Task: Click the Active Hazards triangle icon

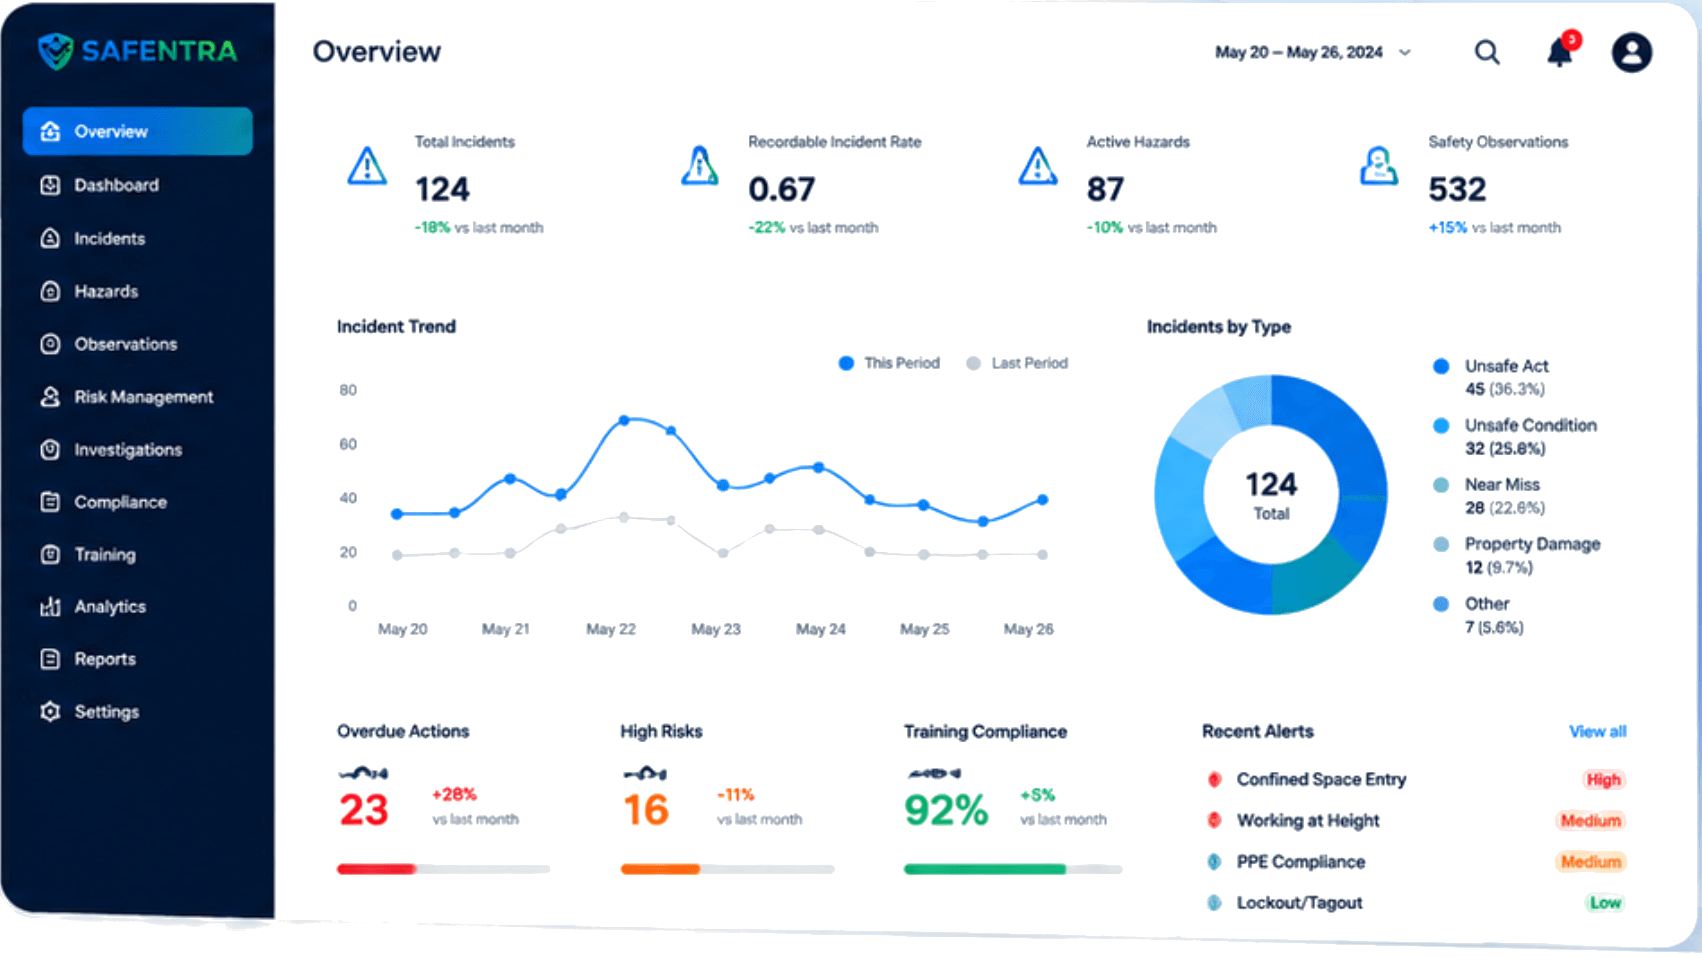Action: (1038, 166)
